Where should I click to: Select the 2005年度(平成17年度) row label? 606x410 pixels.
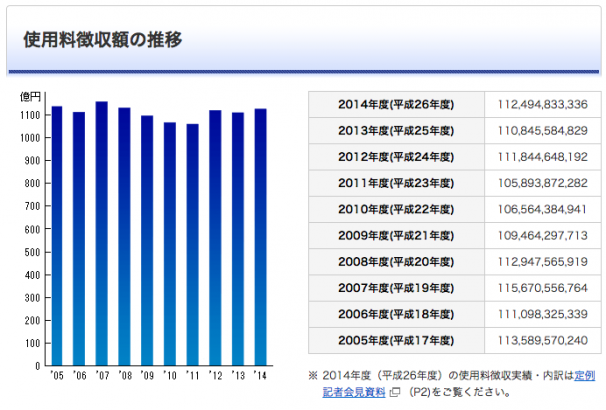(x=396, y=339)
